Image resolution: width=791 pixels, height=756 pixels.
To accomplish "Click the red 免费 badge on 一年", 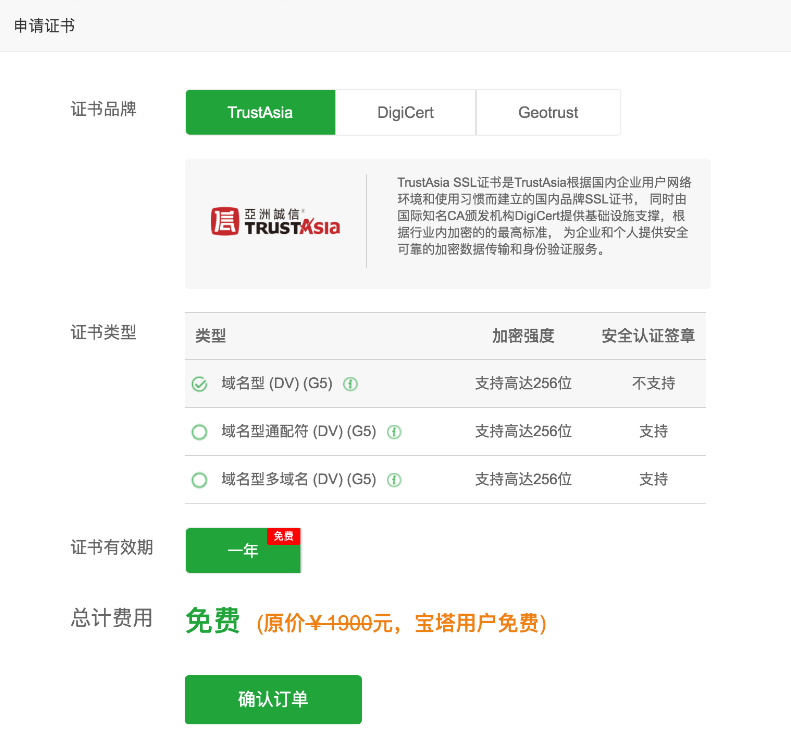I will [x=284, y=536].
